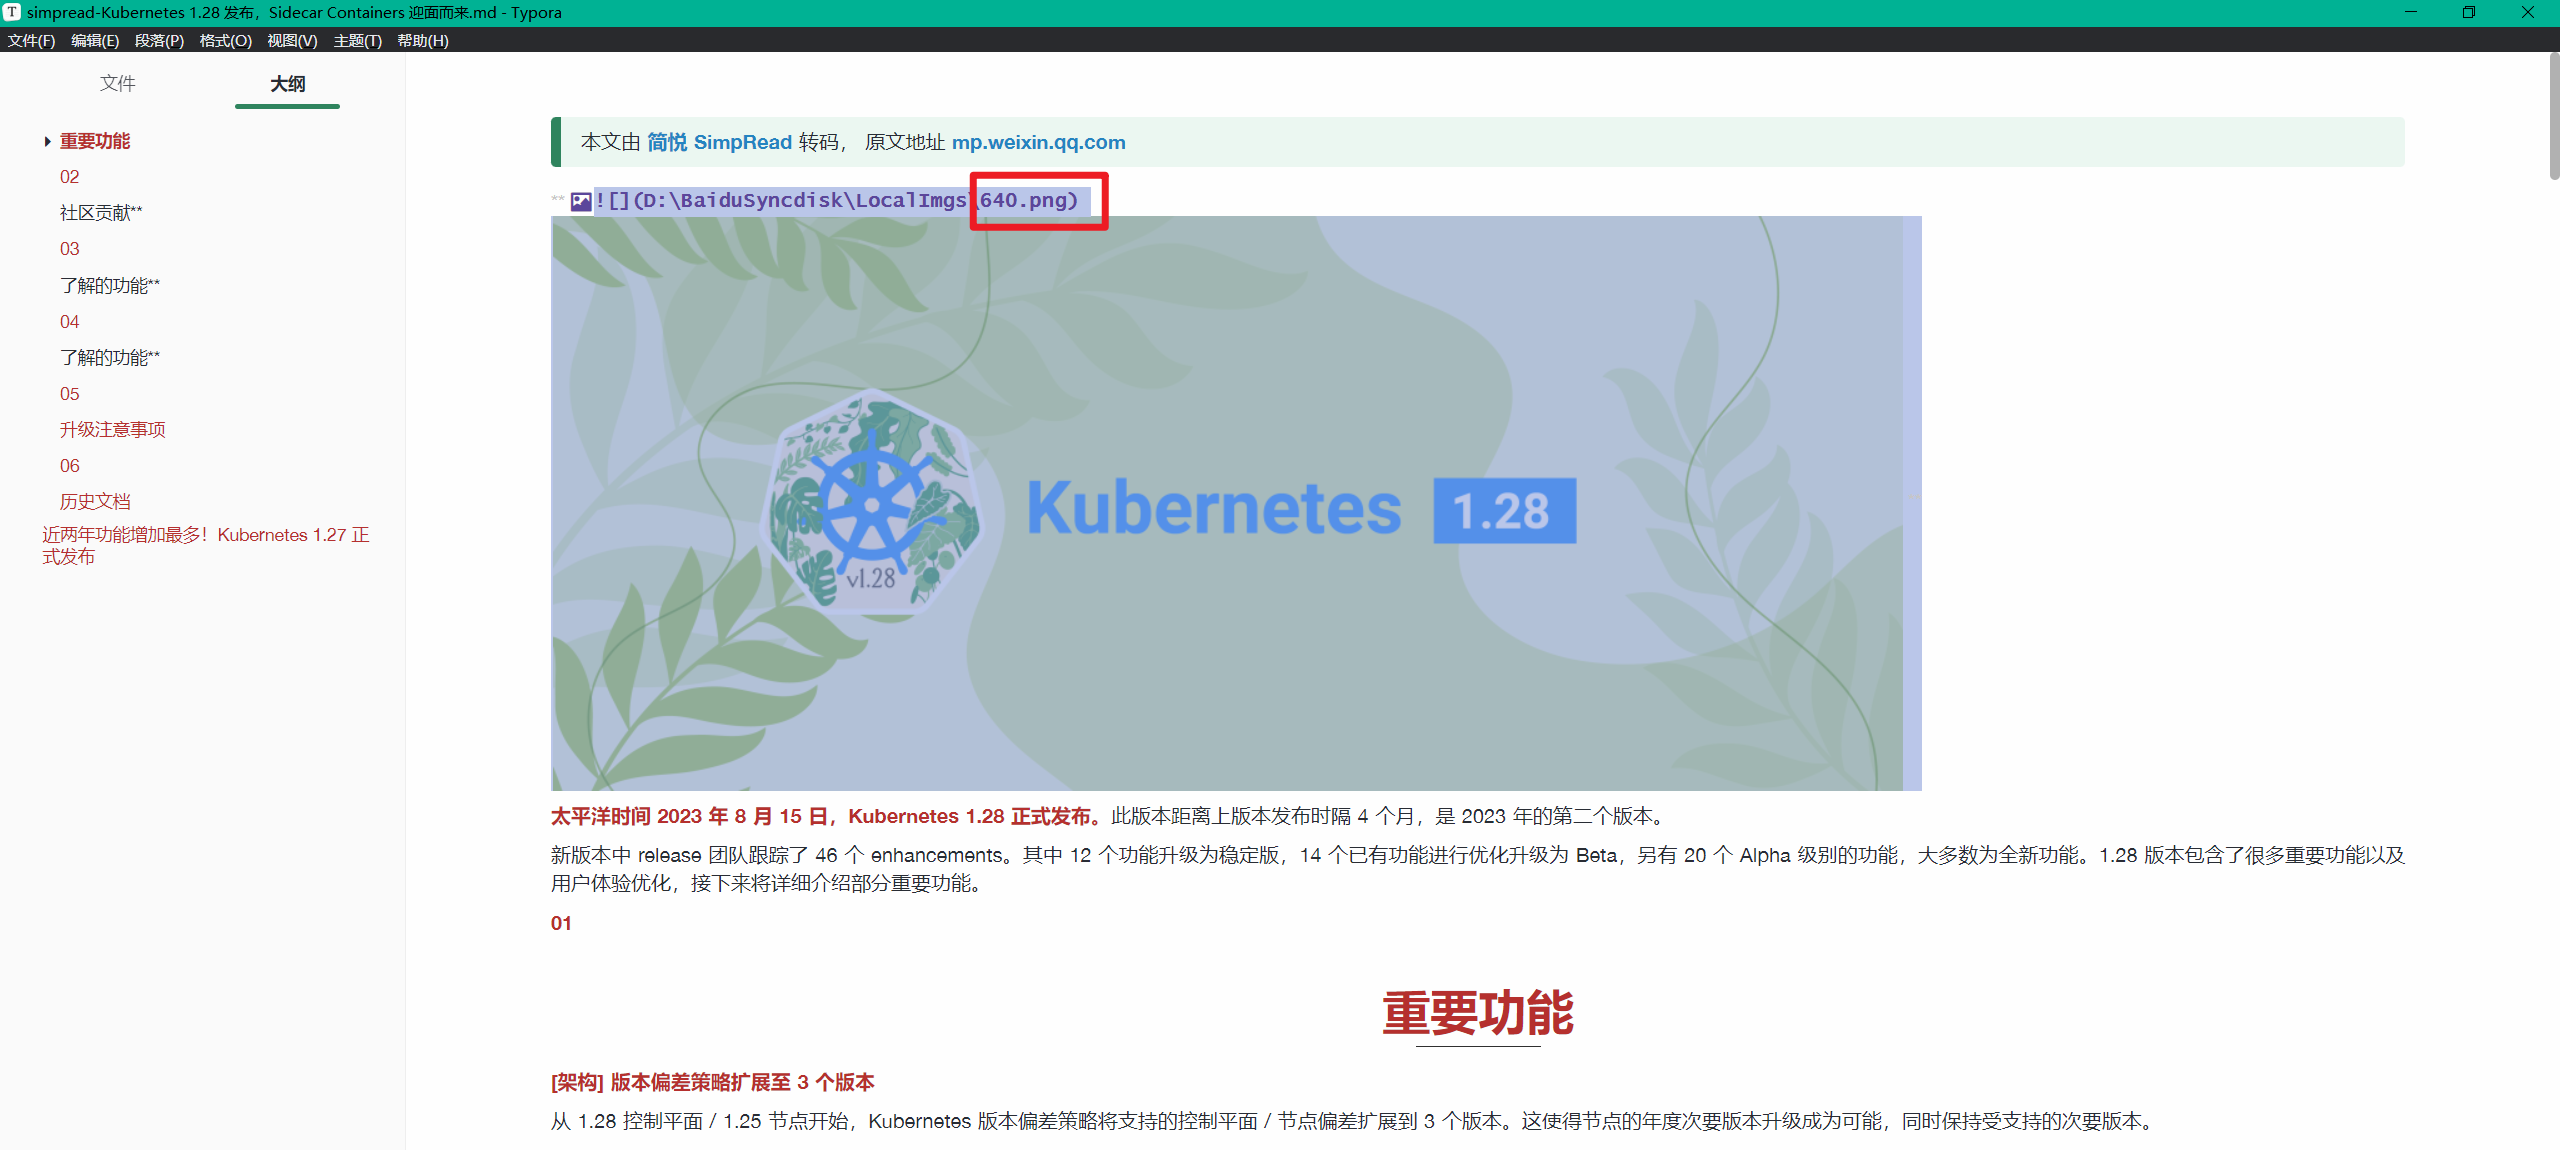Switch to the 文件 sidebar tab
The height and width of the screenshot is (1150, 2560).
(x=117, y=84)
